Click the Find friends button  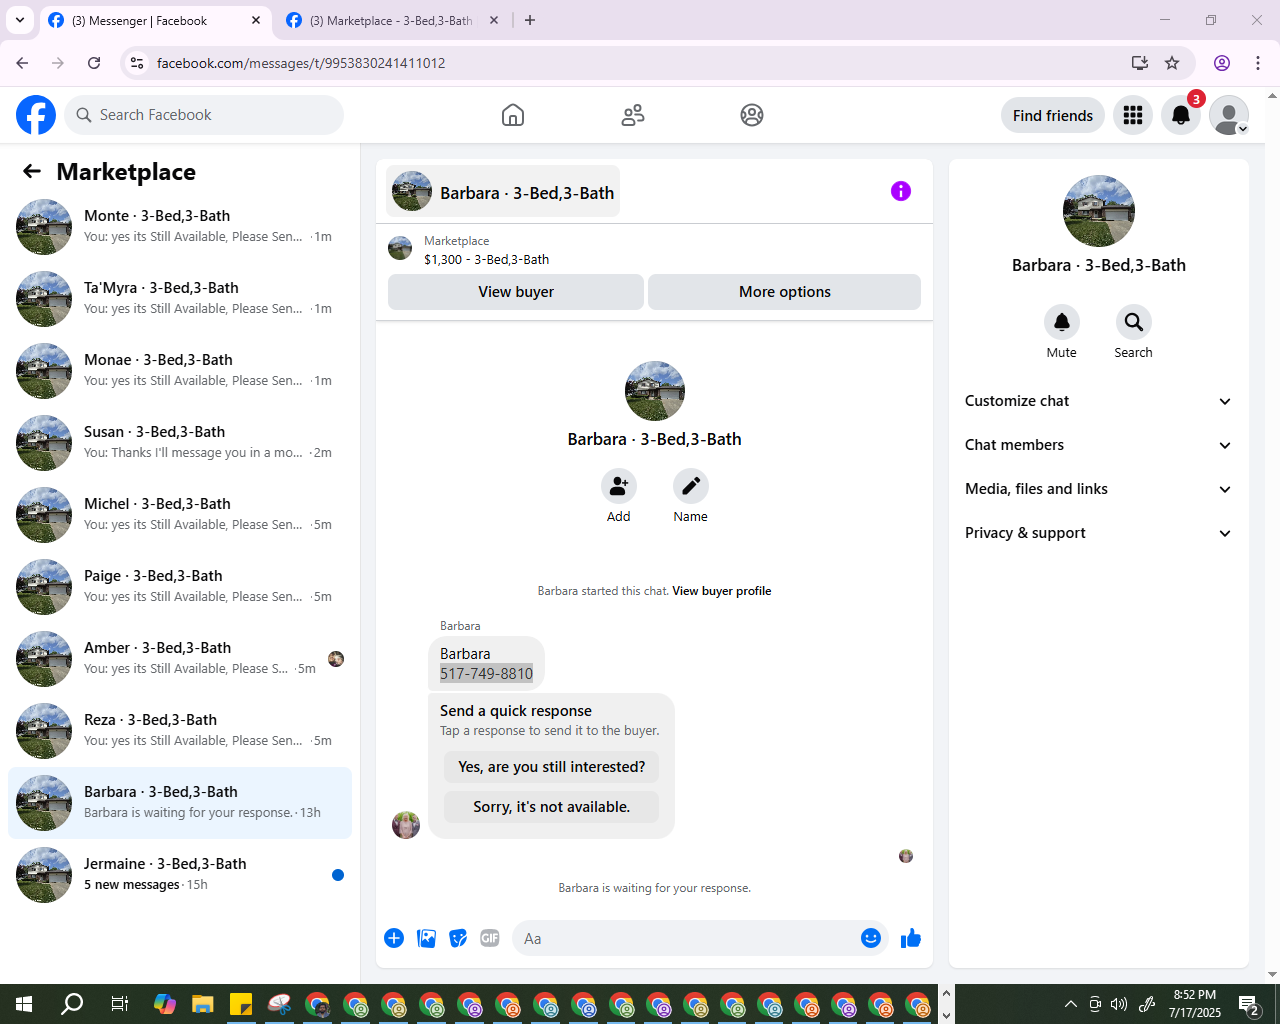(1053, 115)
